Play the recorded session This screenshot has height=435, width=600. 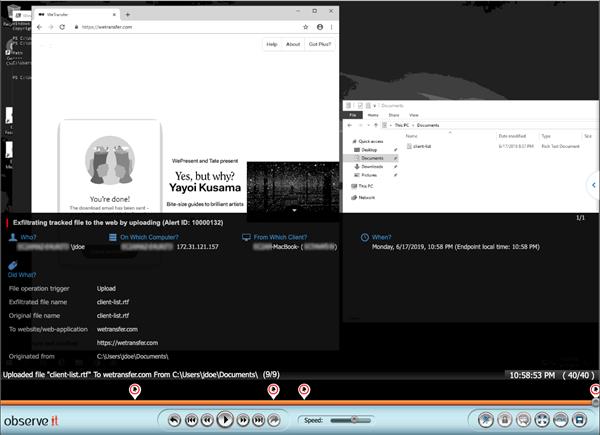(225, 420)
